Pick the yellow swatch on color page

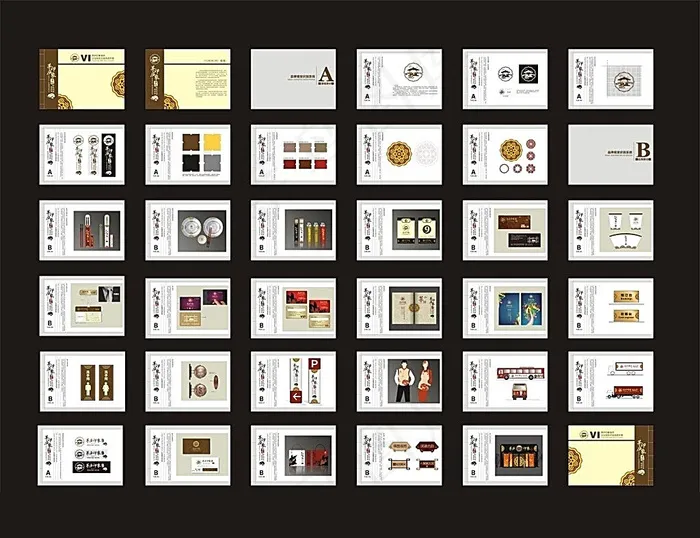(x=211, y=143)
